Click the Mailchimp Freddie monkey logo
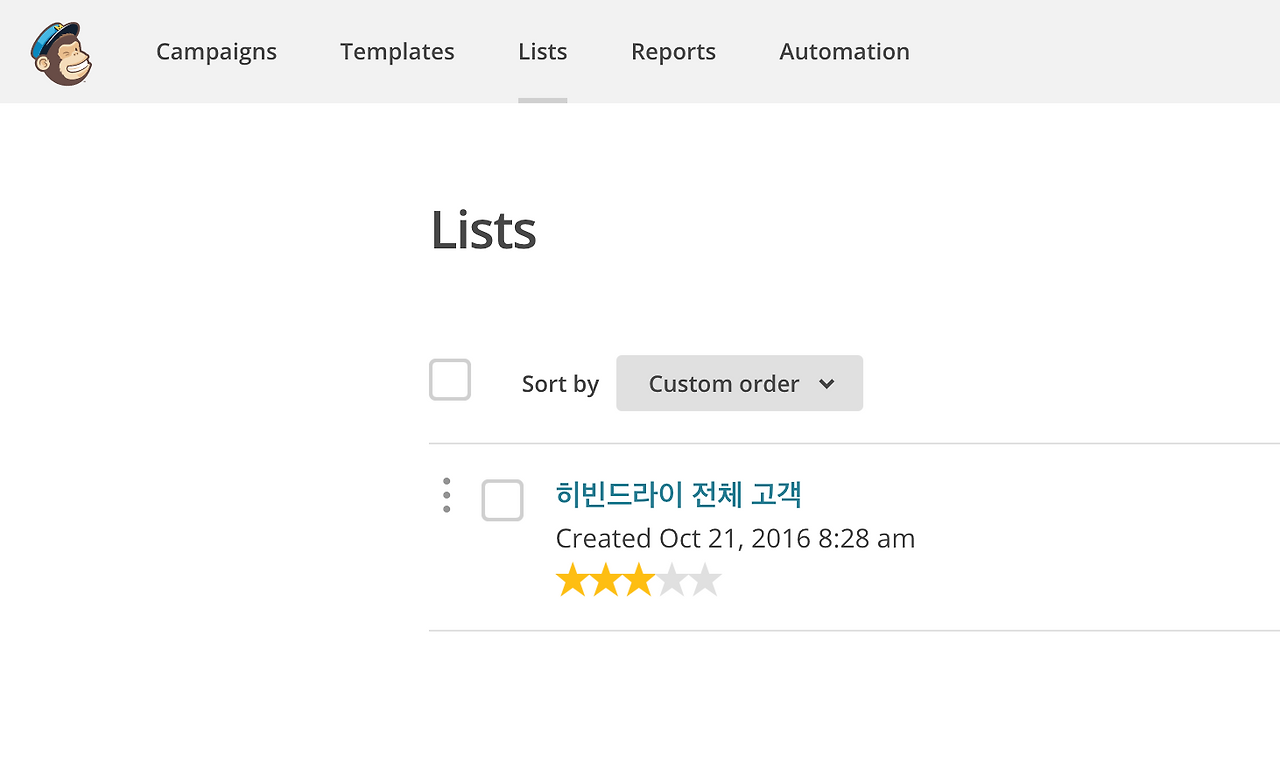The image size is (1280, 775). 61,53
